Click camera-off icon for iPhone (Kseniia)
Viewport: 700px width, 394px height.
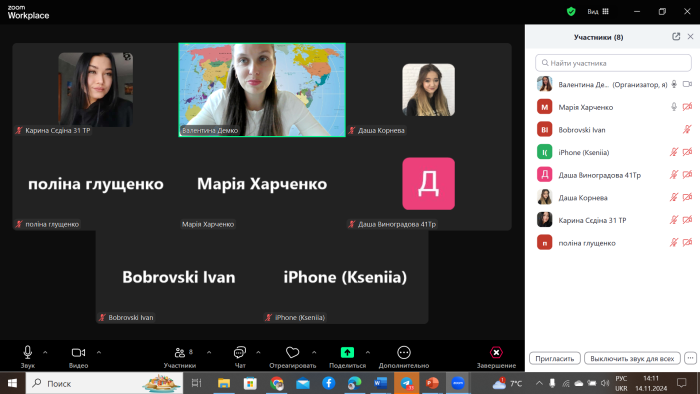click(687, 152)
